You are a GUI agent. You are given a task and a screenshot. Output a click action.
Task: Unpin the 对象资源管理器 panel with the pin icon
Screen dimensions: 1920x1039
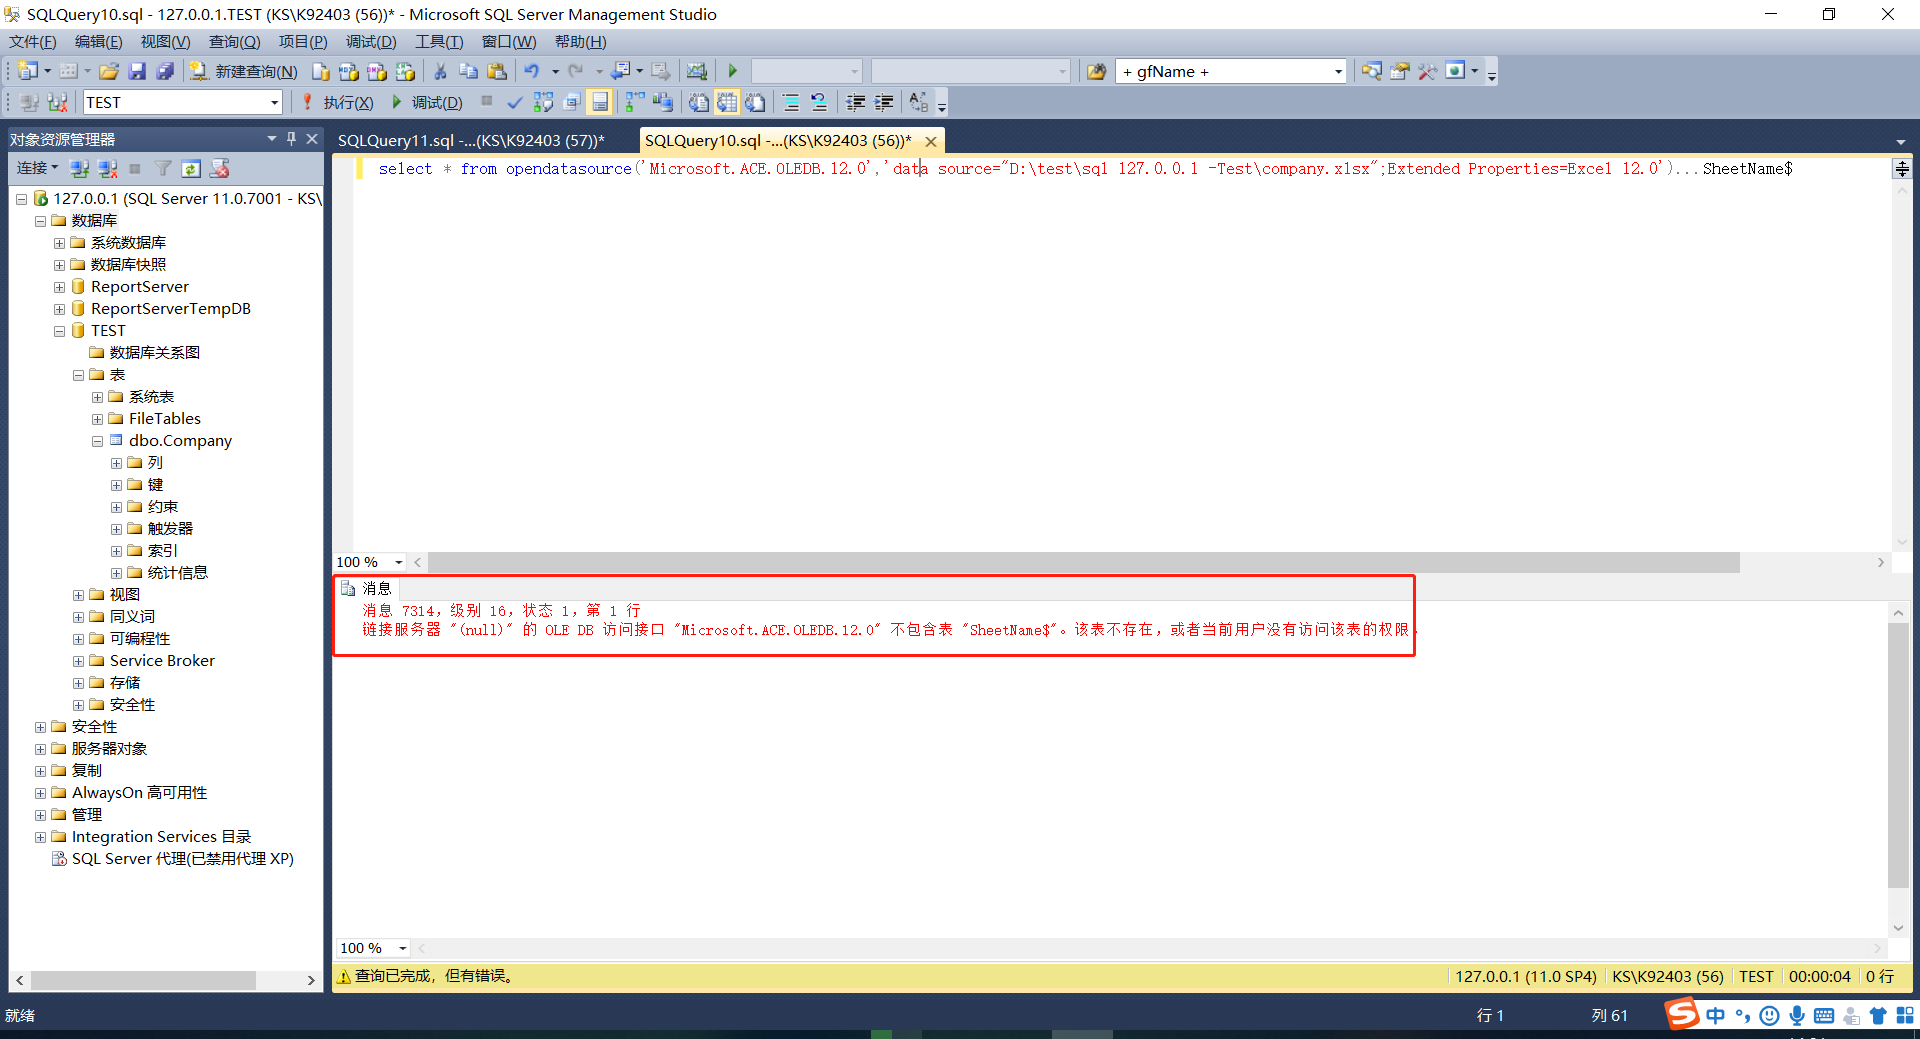[291, 139]
